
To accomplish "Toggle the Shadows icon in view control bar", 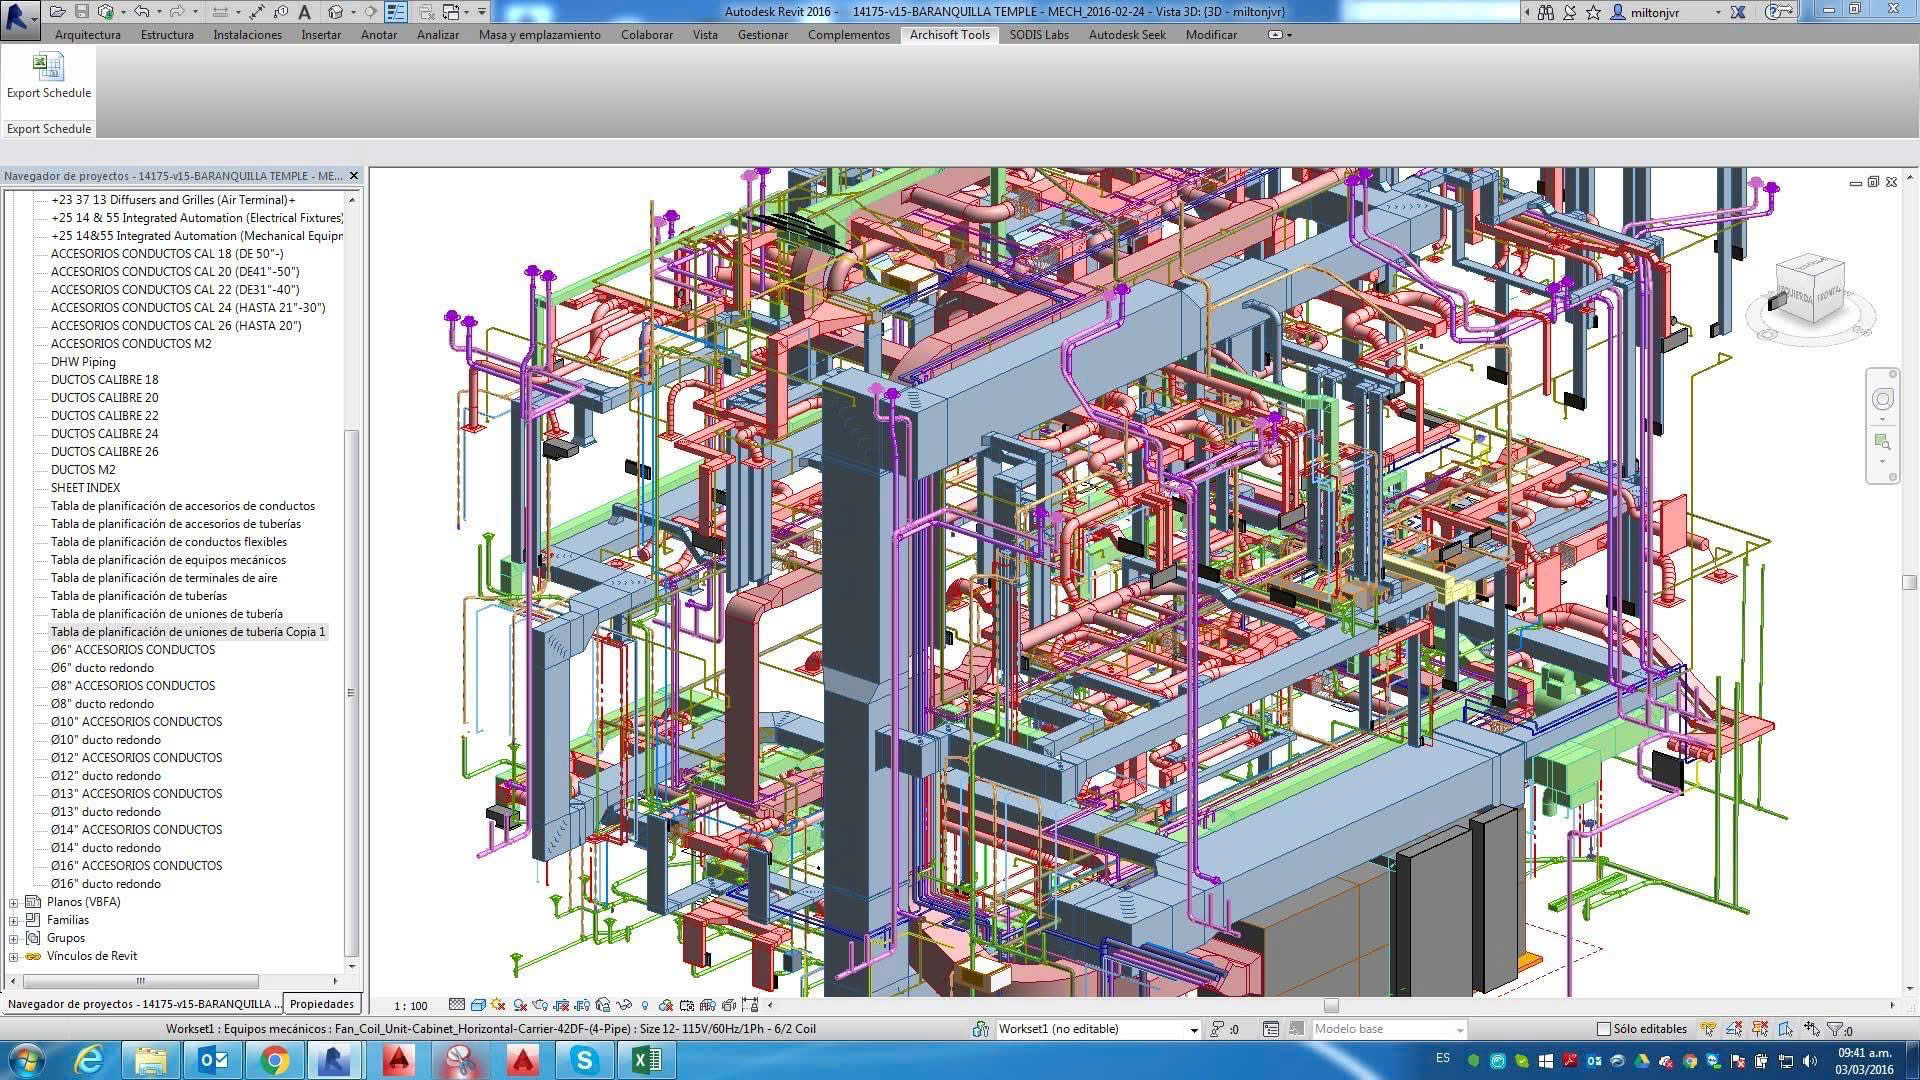I will pos(520,1005).
